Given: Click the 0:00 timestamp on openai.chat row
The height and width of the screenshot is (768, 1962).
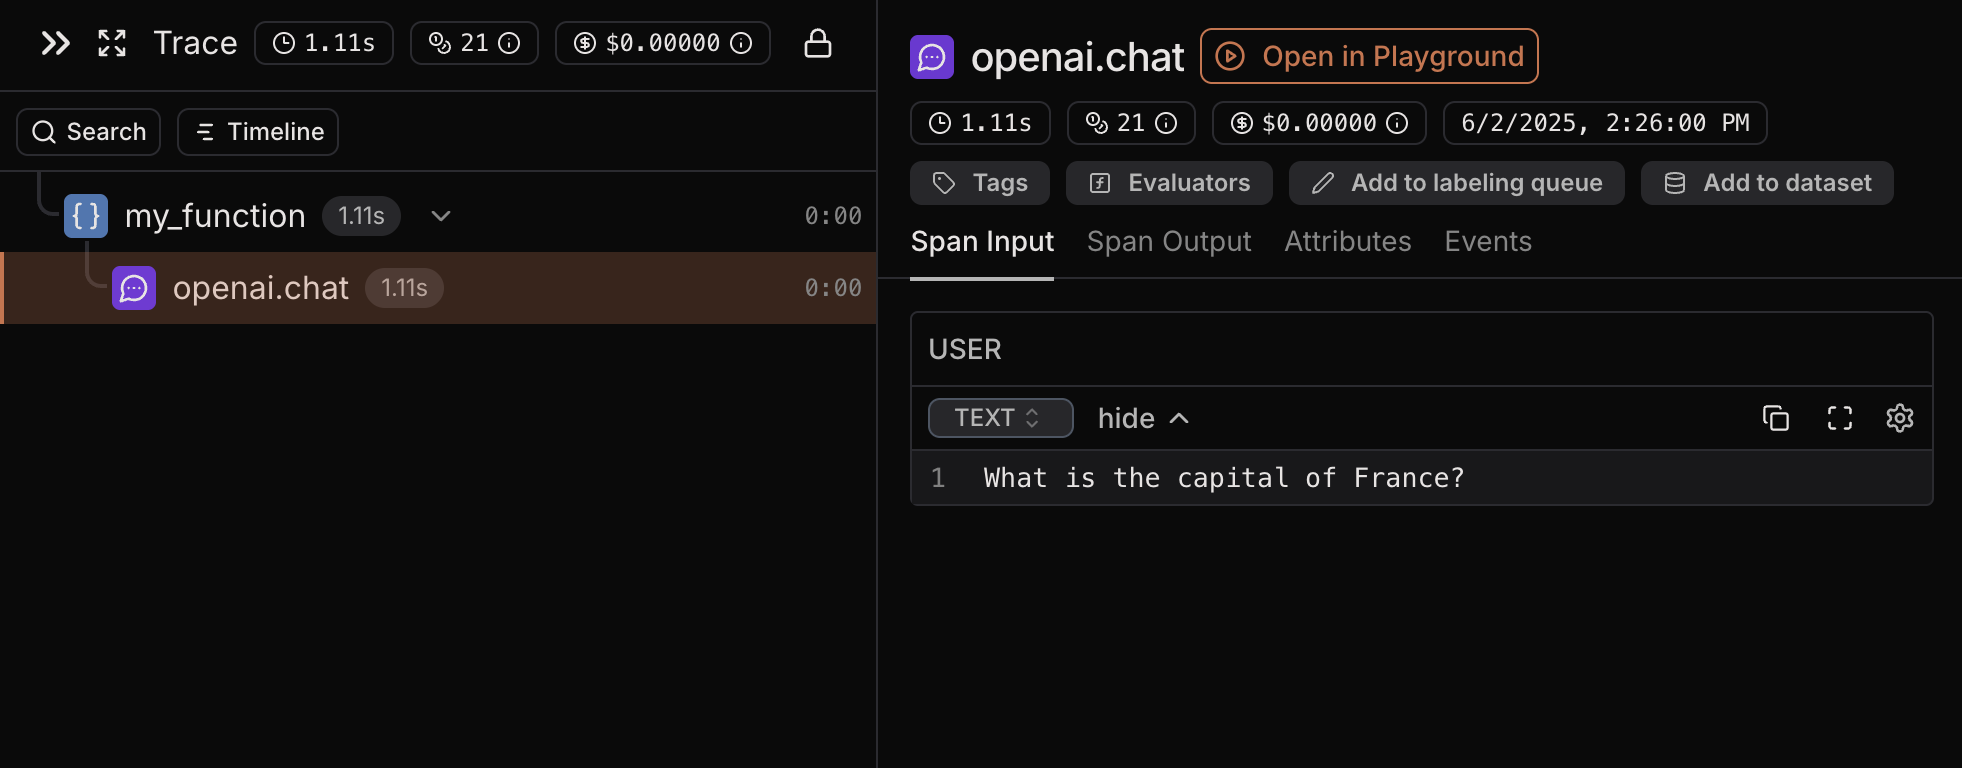Looking at the screenshot, I should 833,288.
